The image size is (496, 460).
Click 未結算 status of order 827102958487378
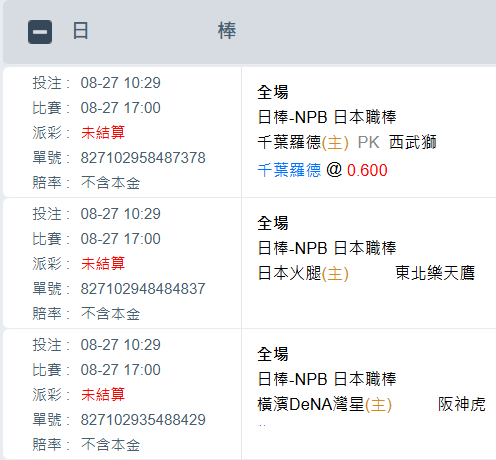pos(103,132)
